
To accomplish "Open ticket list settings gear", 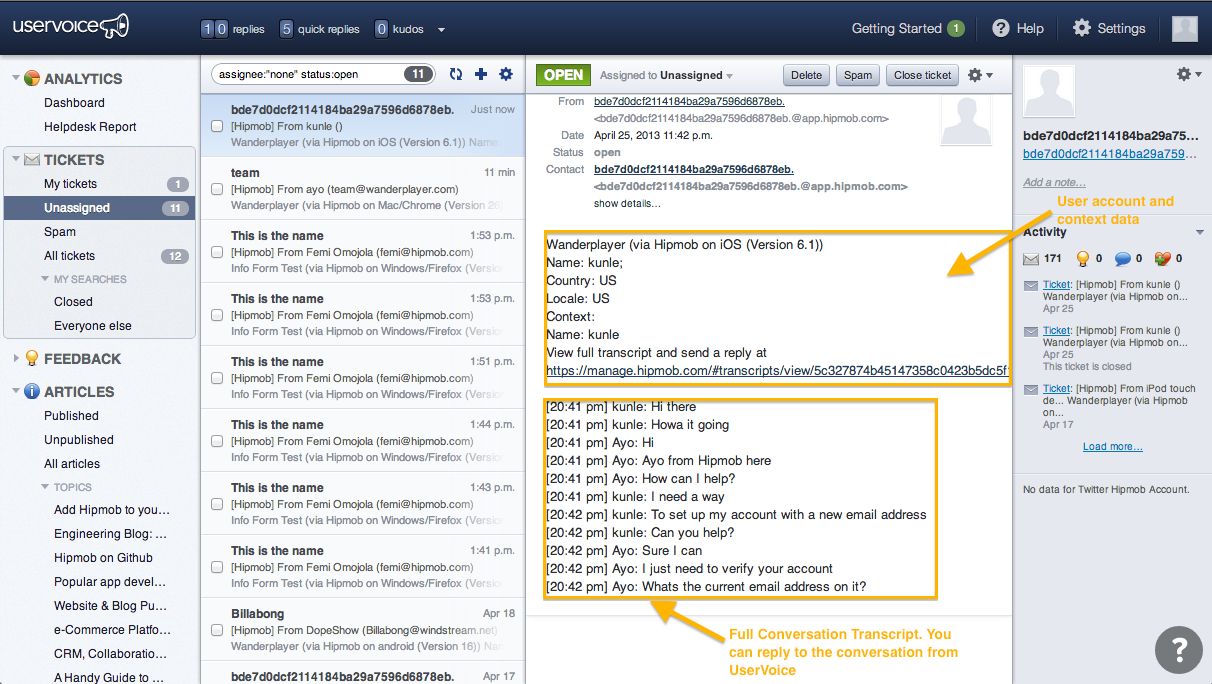I will pos(506,74).
